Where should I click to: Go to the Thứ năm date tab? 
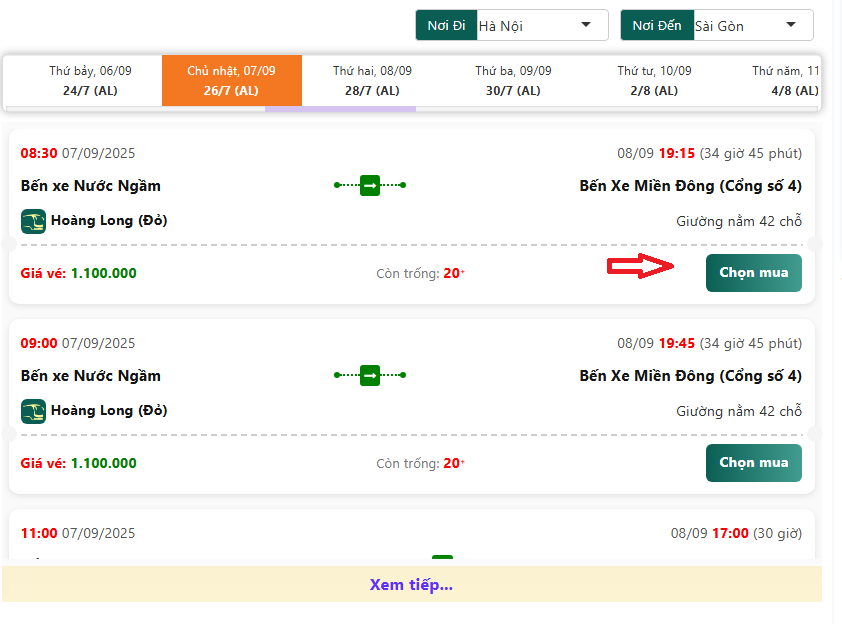pos(786,80)
